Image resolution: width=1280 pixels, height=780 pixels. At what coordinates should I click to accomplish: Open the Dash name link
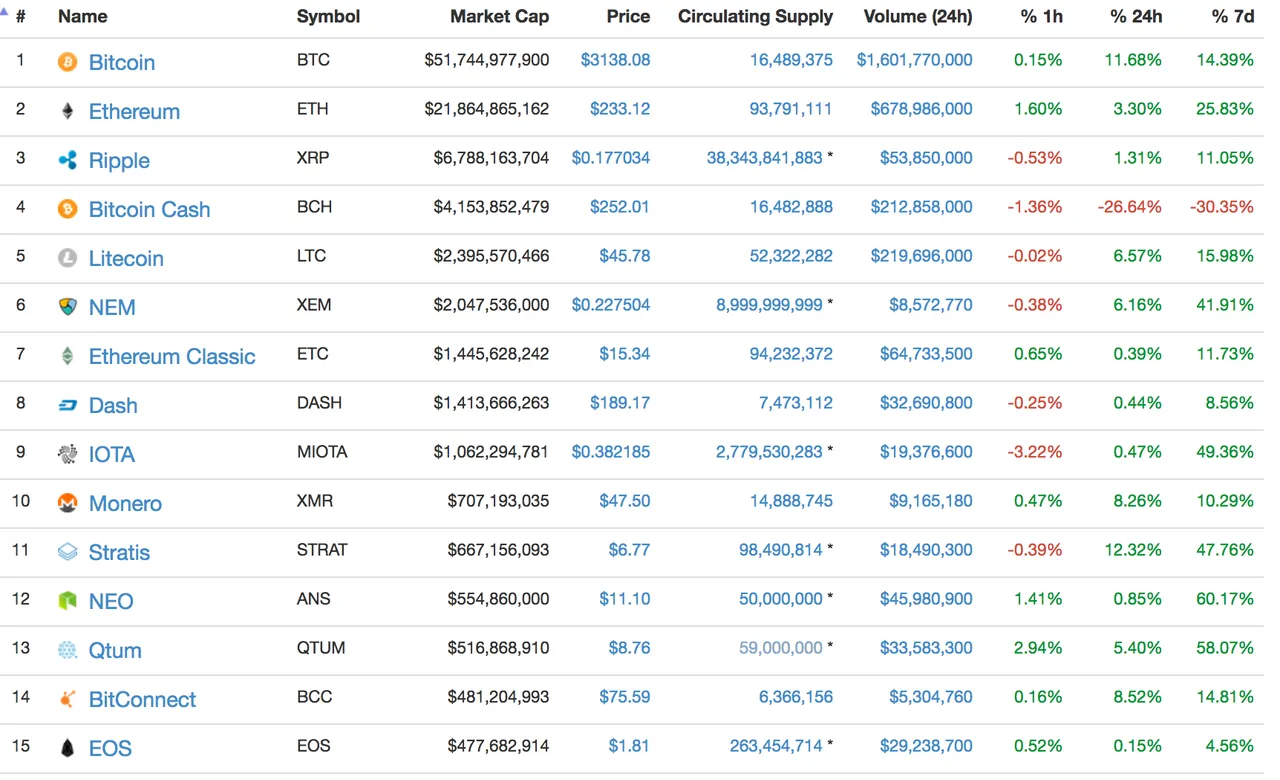pyautogui.click(x=113, y=405)
